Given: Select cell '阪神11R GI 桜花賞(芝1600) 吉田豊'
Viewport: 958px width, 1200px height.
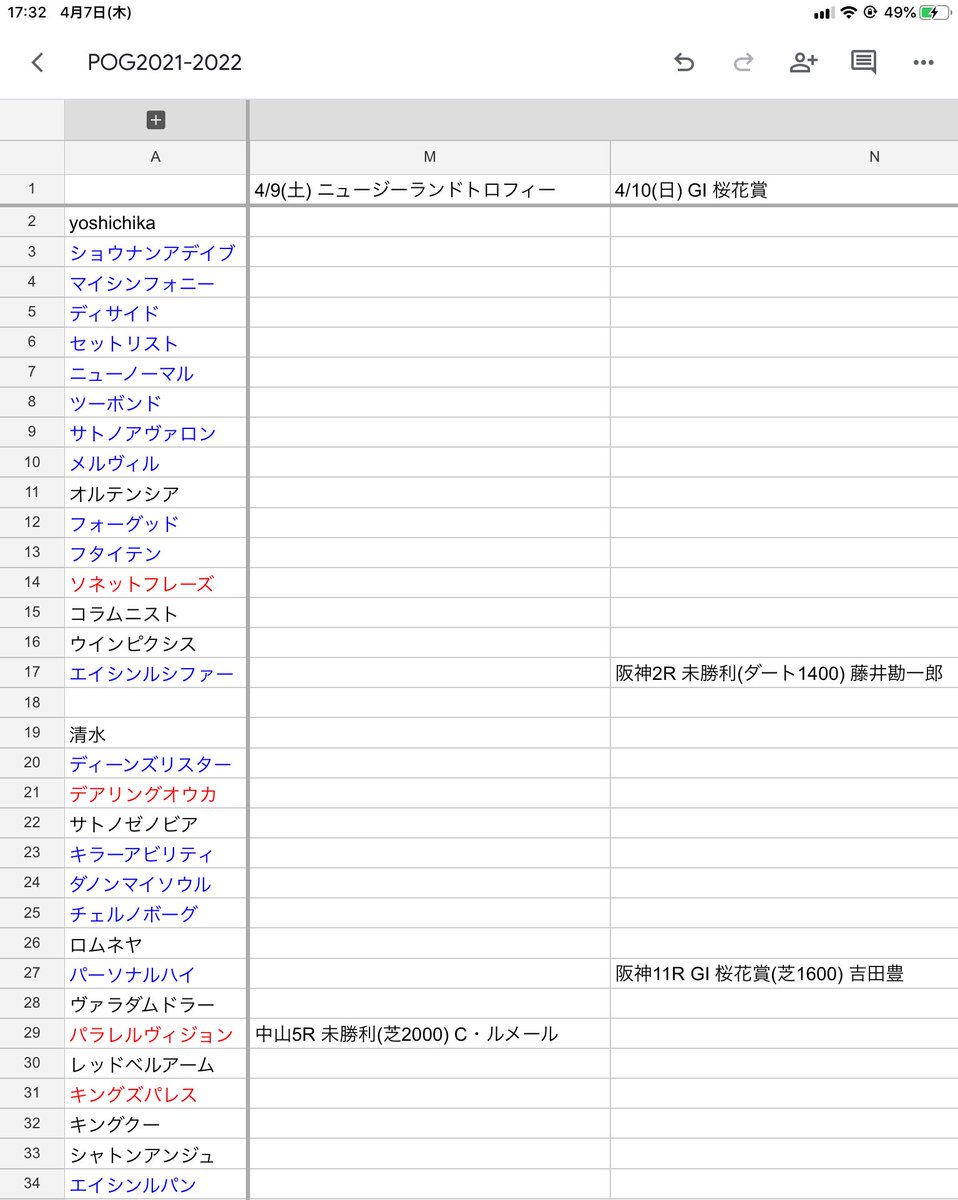Looking at the screenshot, I should pyautogui.click(x=784, y=974).
